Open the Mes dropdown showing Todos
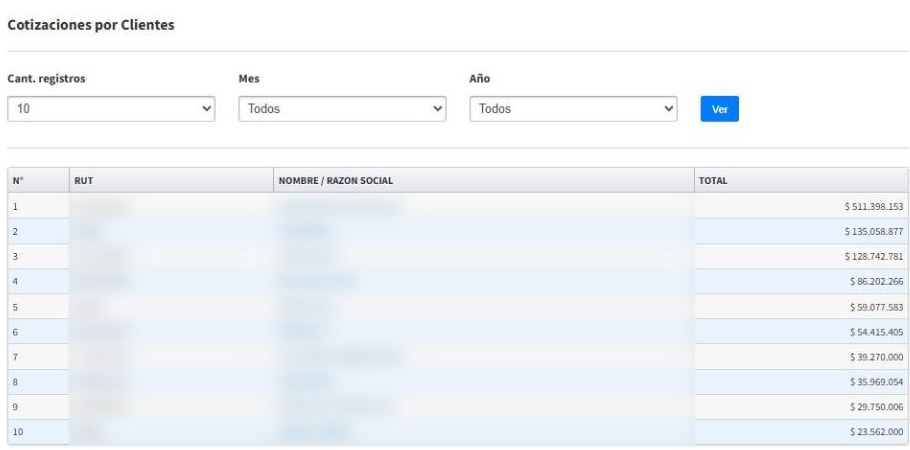910x450 pixels. (x=342, y=109)
